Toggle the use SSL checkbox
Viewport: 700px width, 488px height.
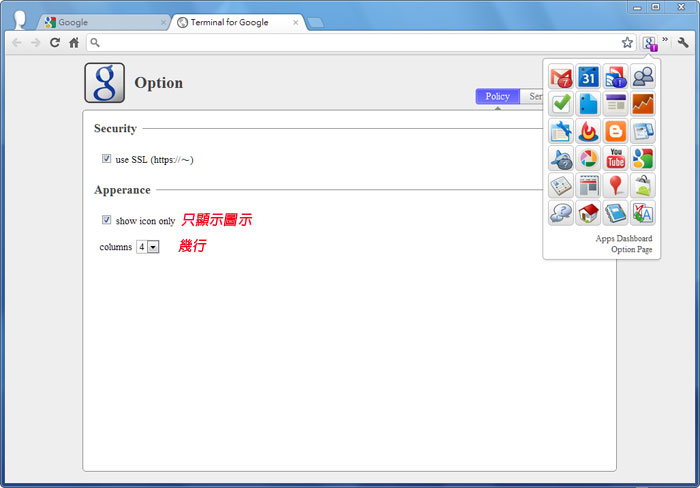tap(106, 158)
